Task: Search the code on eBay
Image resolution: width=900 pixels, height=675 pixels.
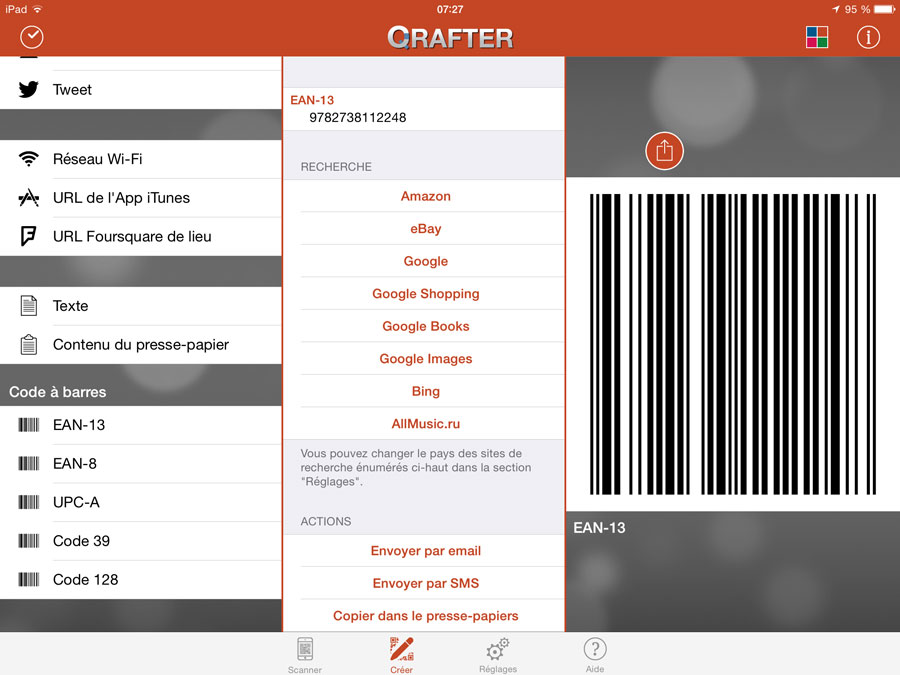Action: (425, 228)
